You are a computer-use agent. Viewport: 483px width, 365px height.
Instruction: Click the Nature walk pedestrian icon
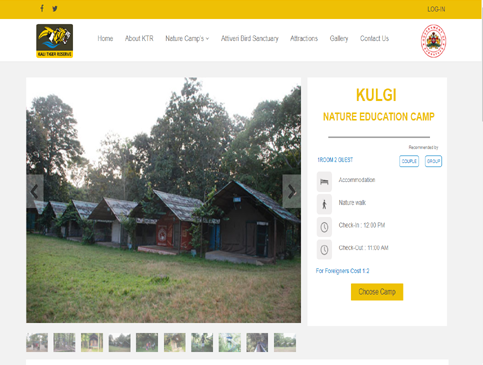pos(324,204)
